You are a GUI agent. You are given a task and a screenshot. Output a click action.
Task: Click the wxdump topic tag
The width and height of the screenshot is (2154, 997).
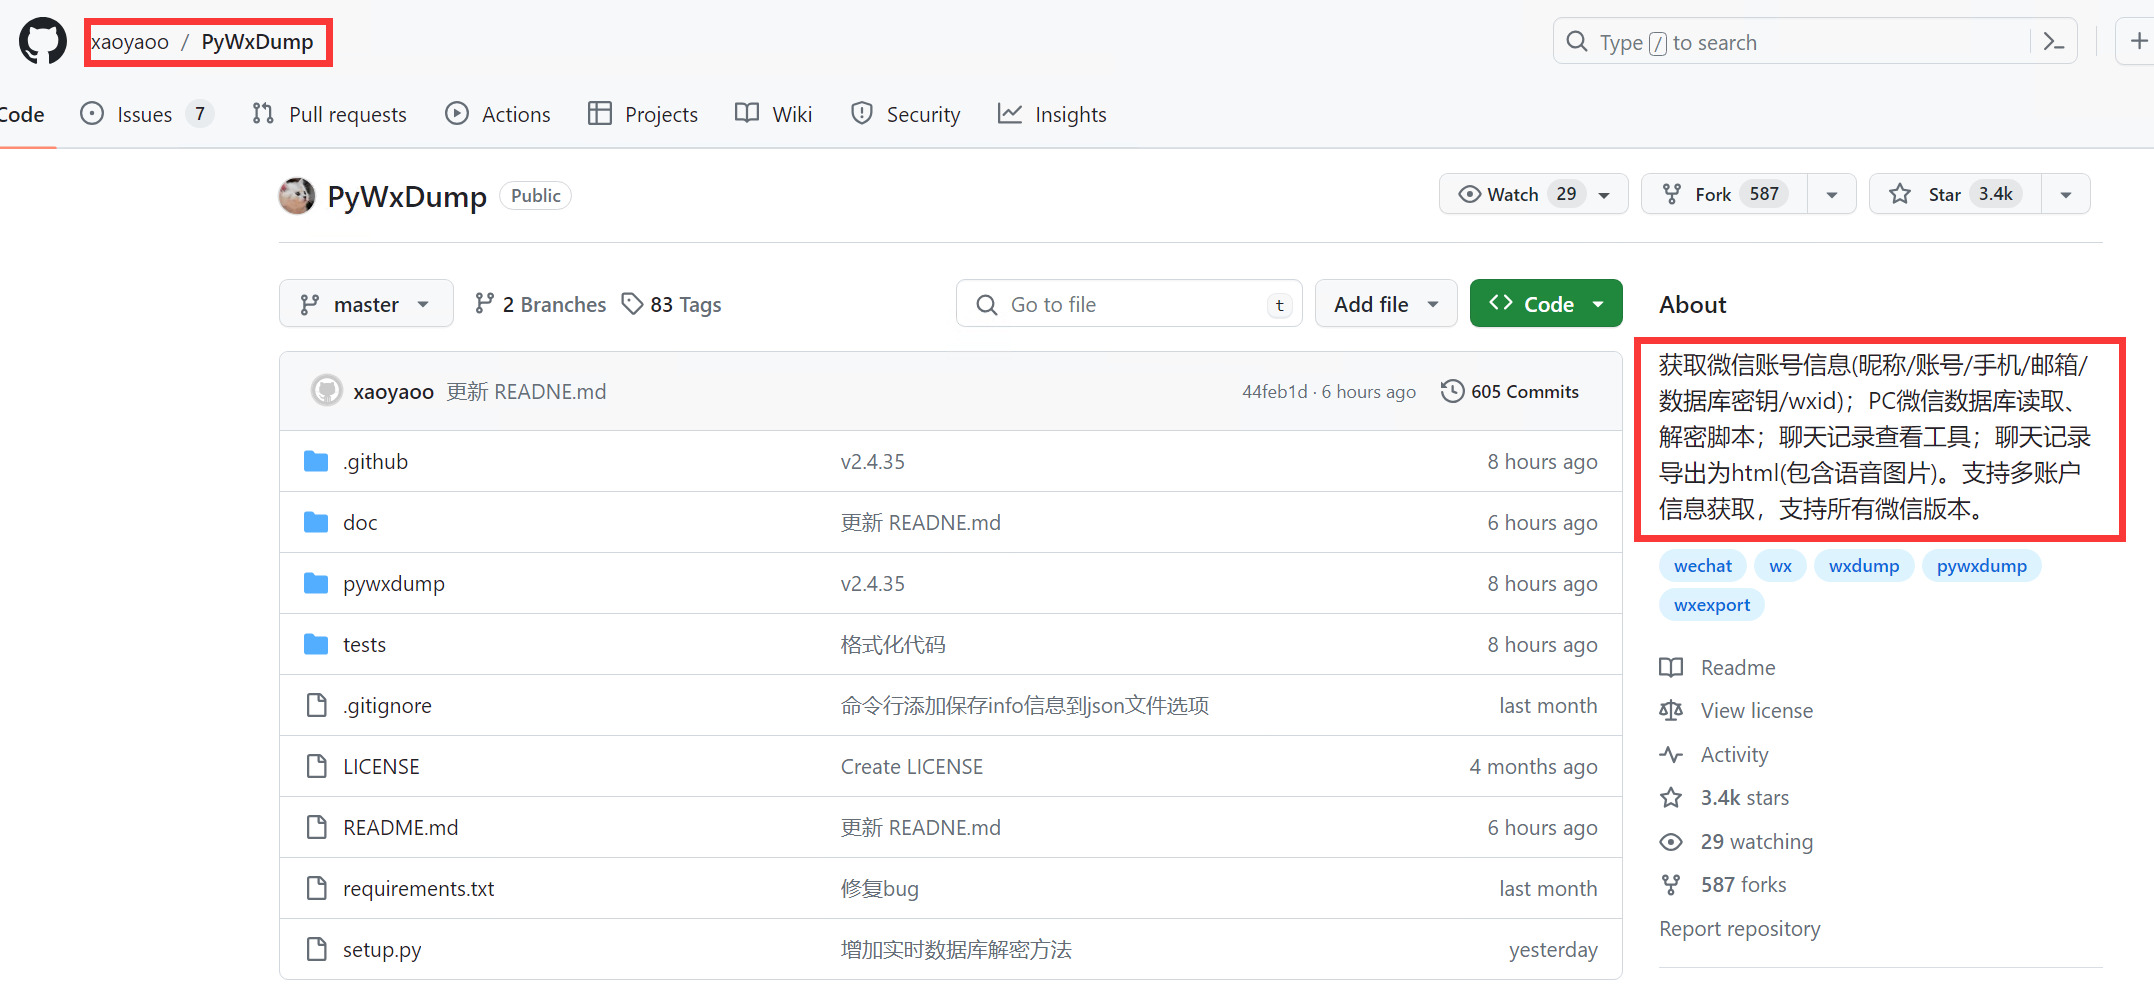click(1864, 566)
